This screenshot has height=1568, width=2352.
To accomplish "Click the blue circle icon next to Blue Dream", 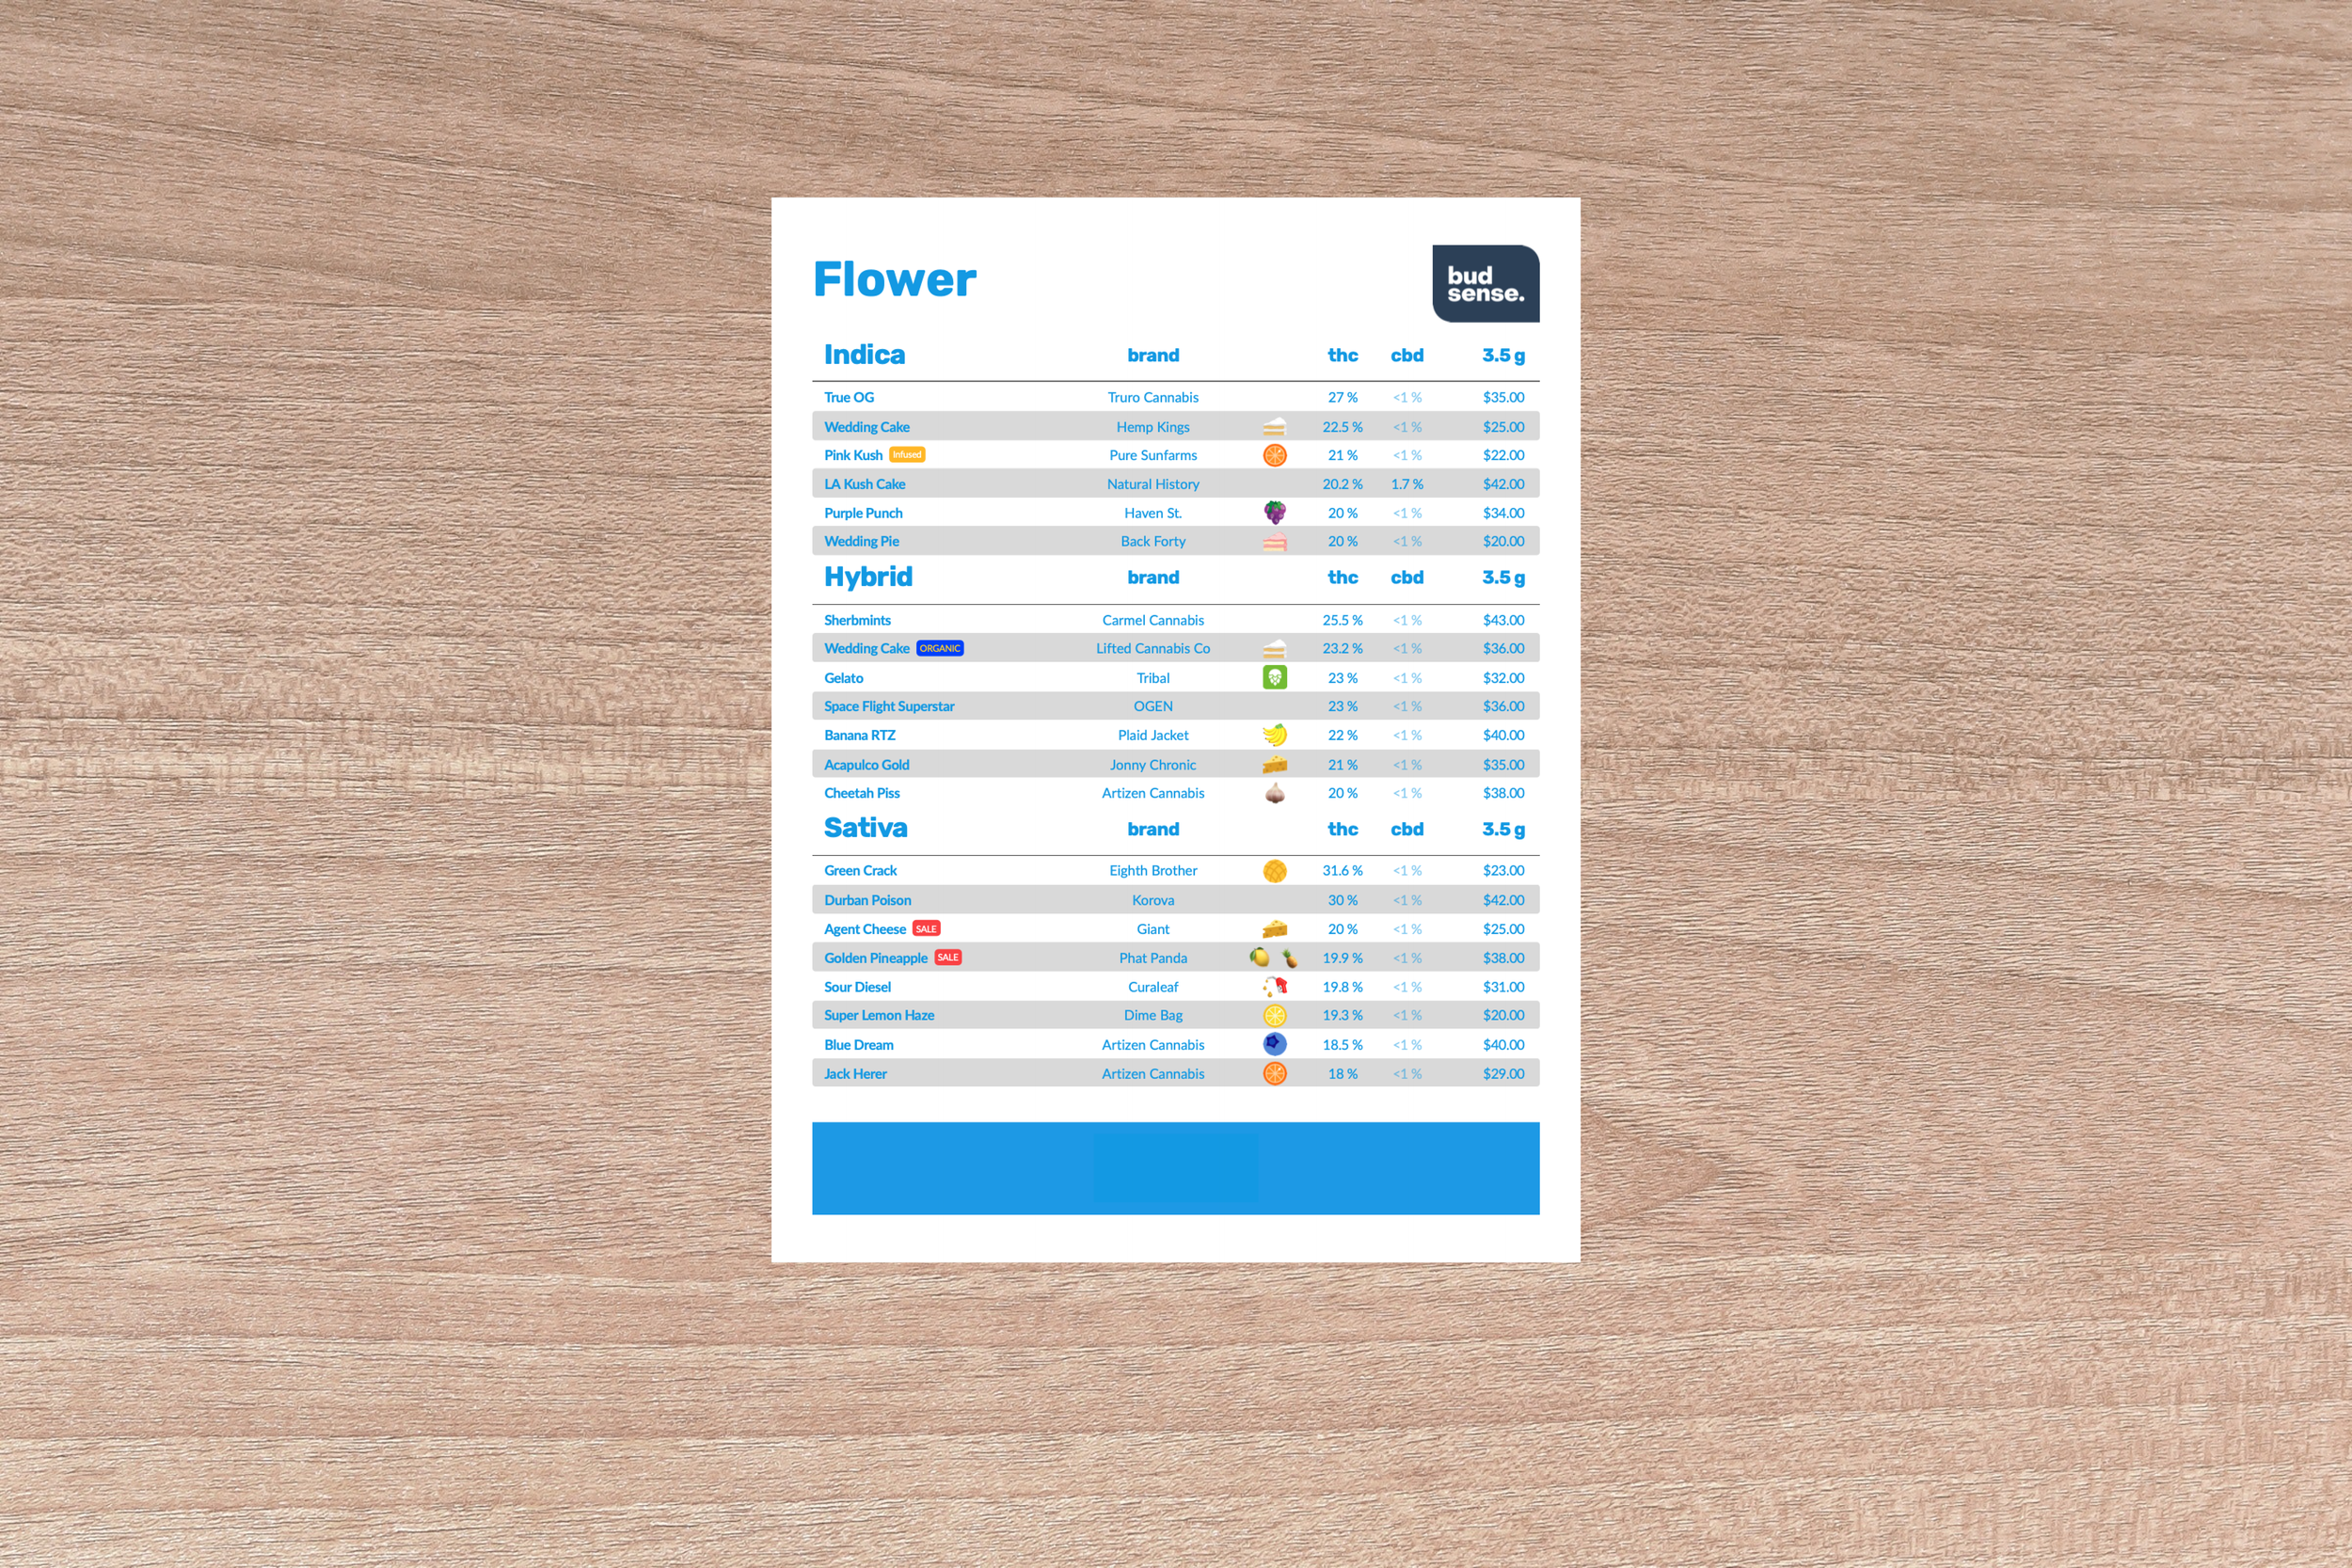I will [x=1270, y=1047].
